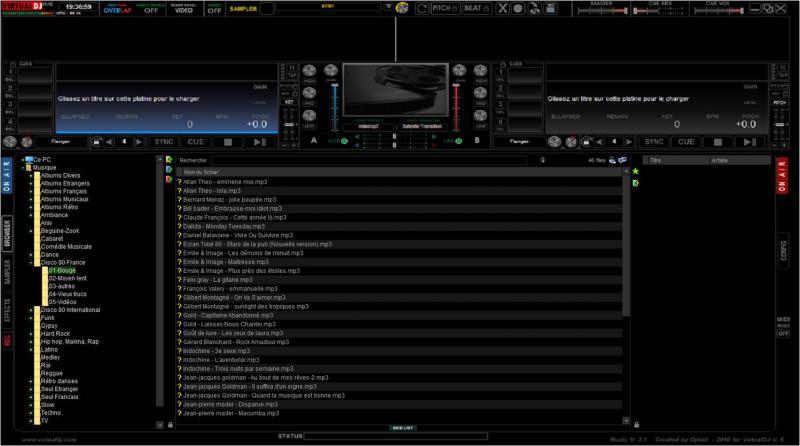Select the 02-Moyen lent folder
Viewport: 800px width, 446px height.
[x=67, y=278]
